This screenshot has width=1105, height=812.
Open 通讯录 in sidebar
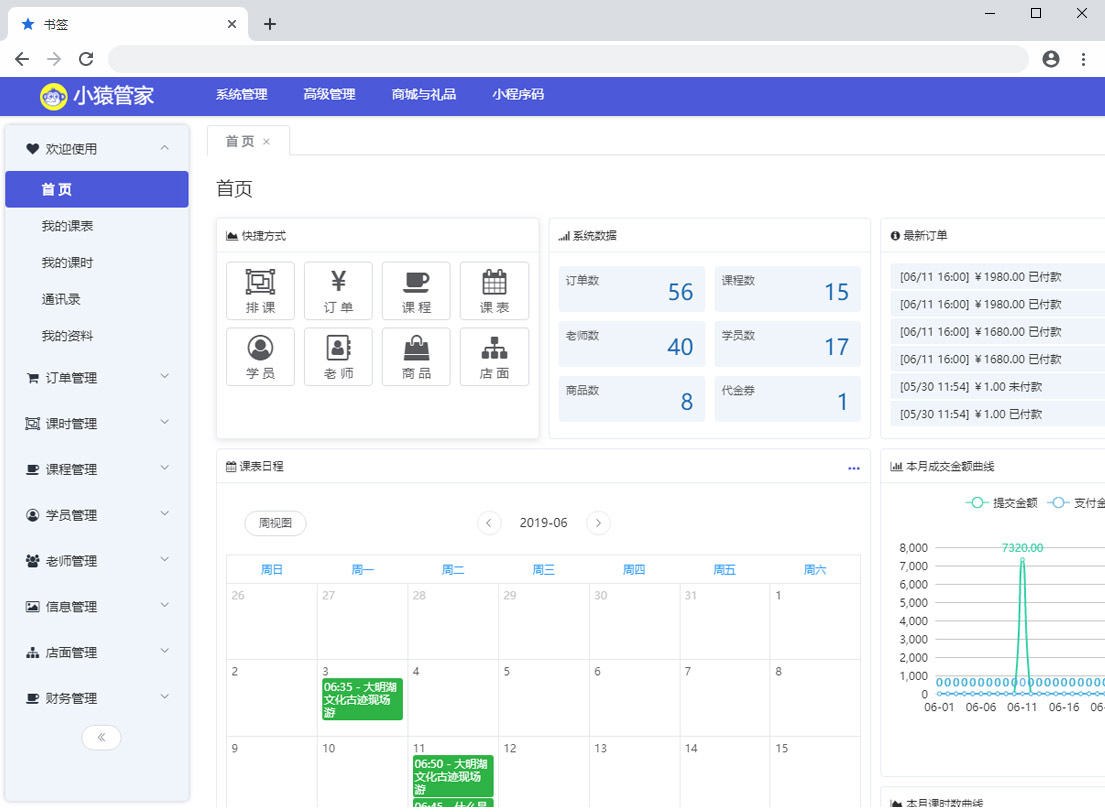61,300
